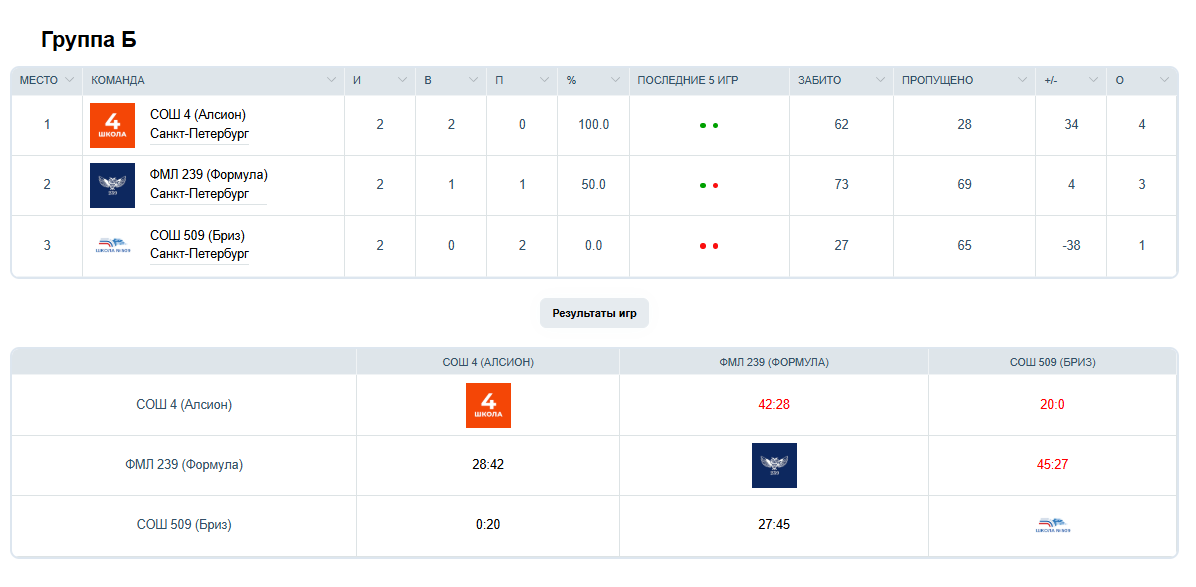Open the ПРОПУЩЕНО column dropdown arrow

pos(1022,80)
